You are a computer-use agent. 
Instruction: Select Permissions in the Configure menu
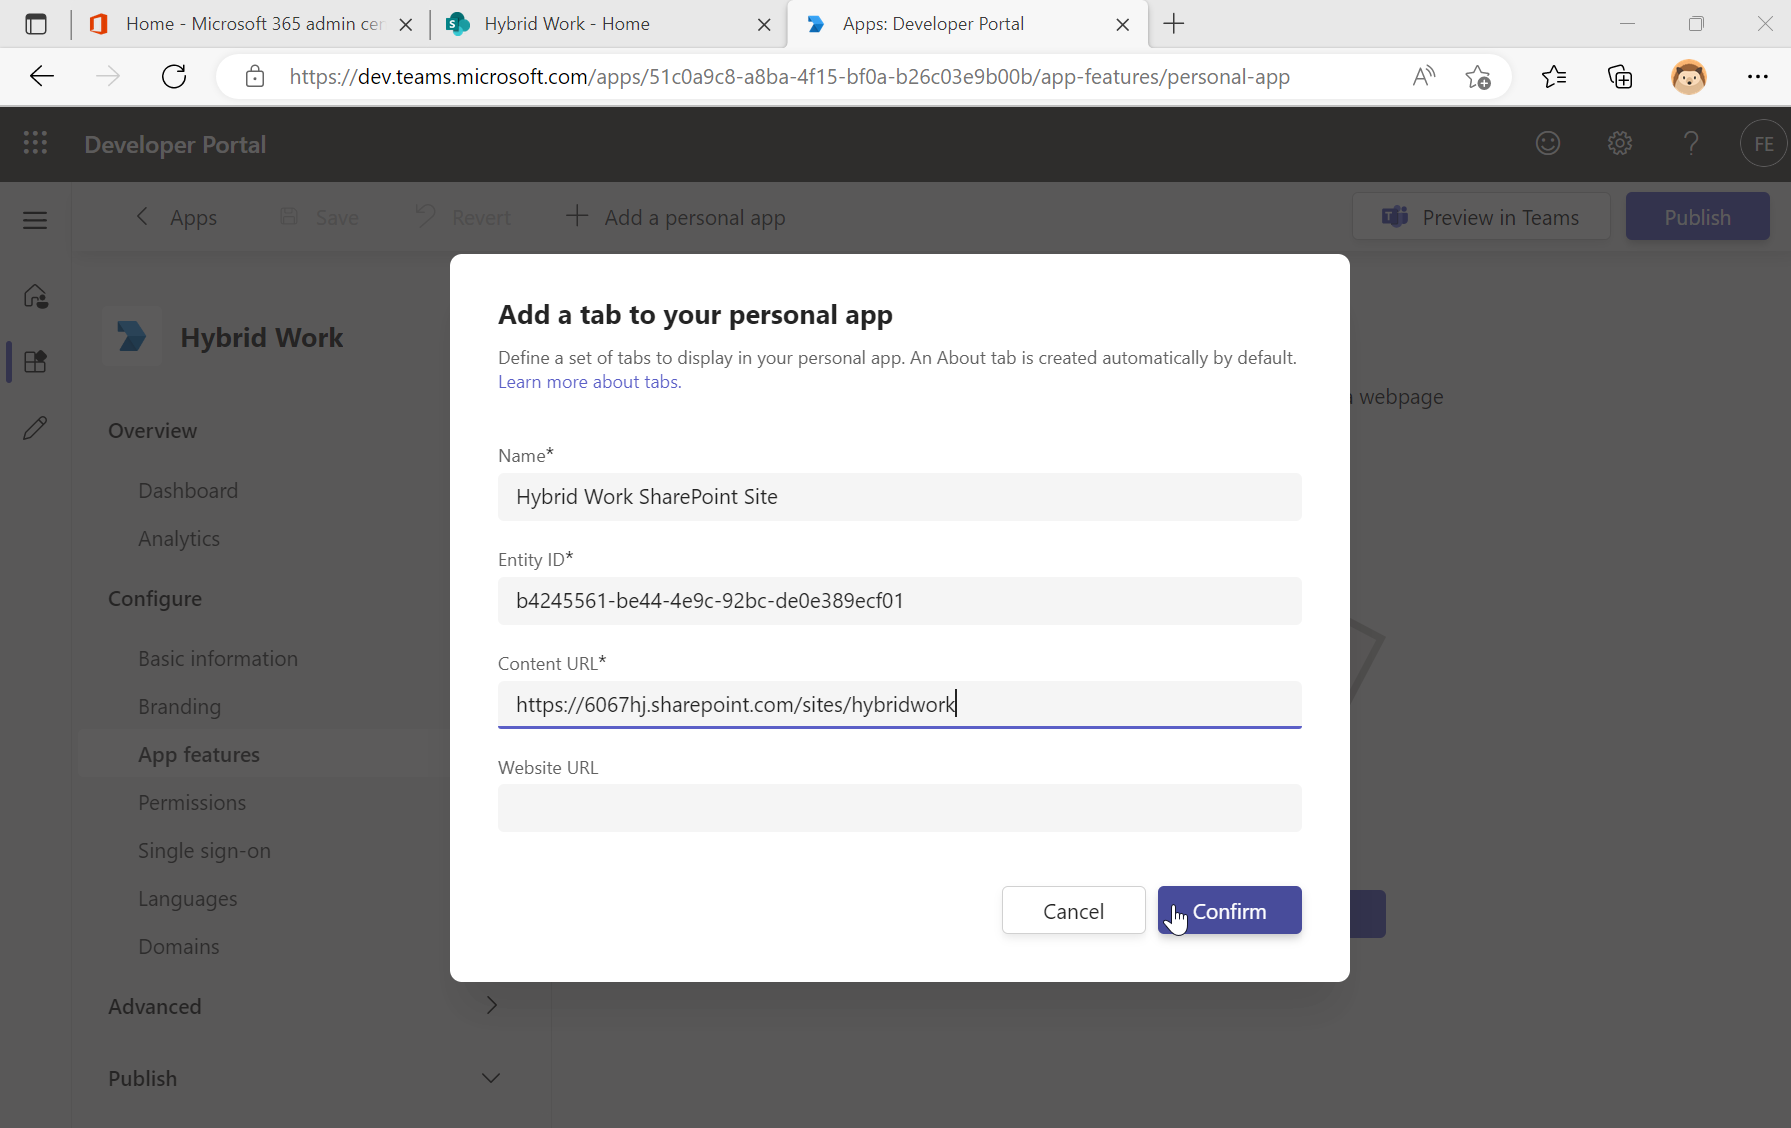[192, 802]
